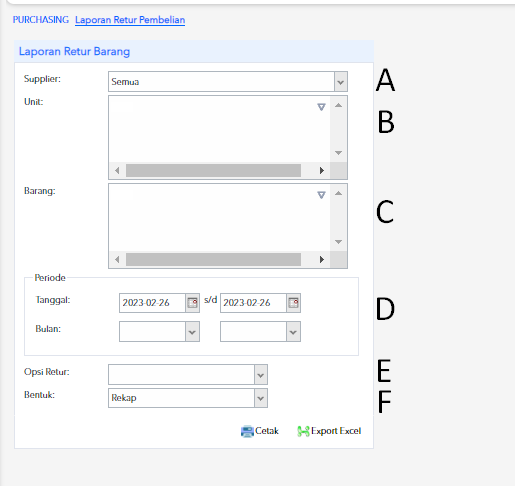
Task: Click the Cetak printer icon
Action: pyautogui.click(x=247, y=431)
